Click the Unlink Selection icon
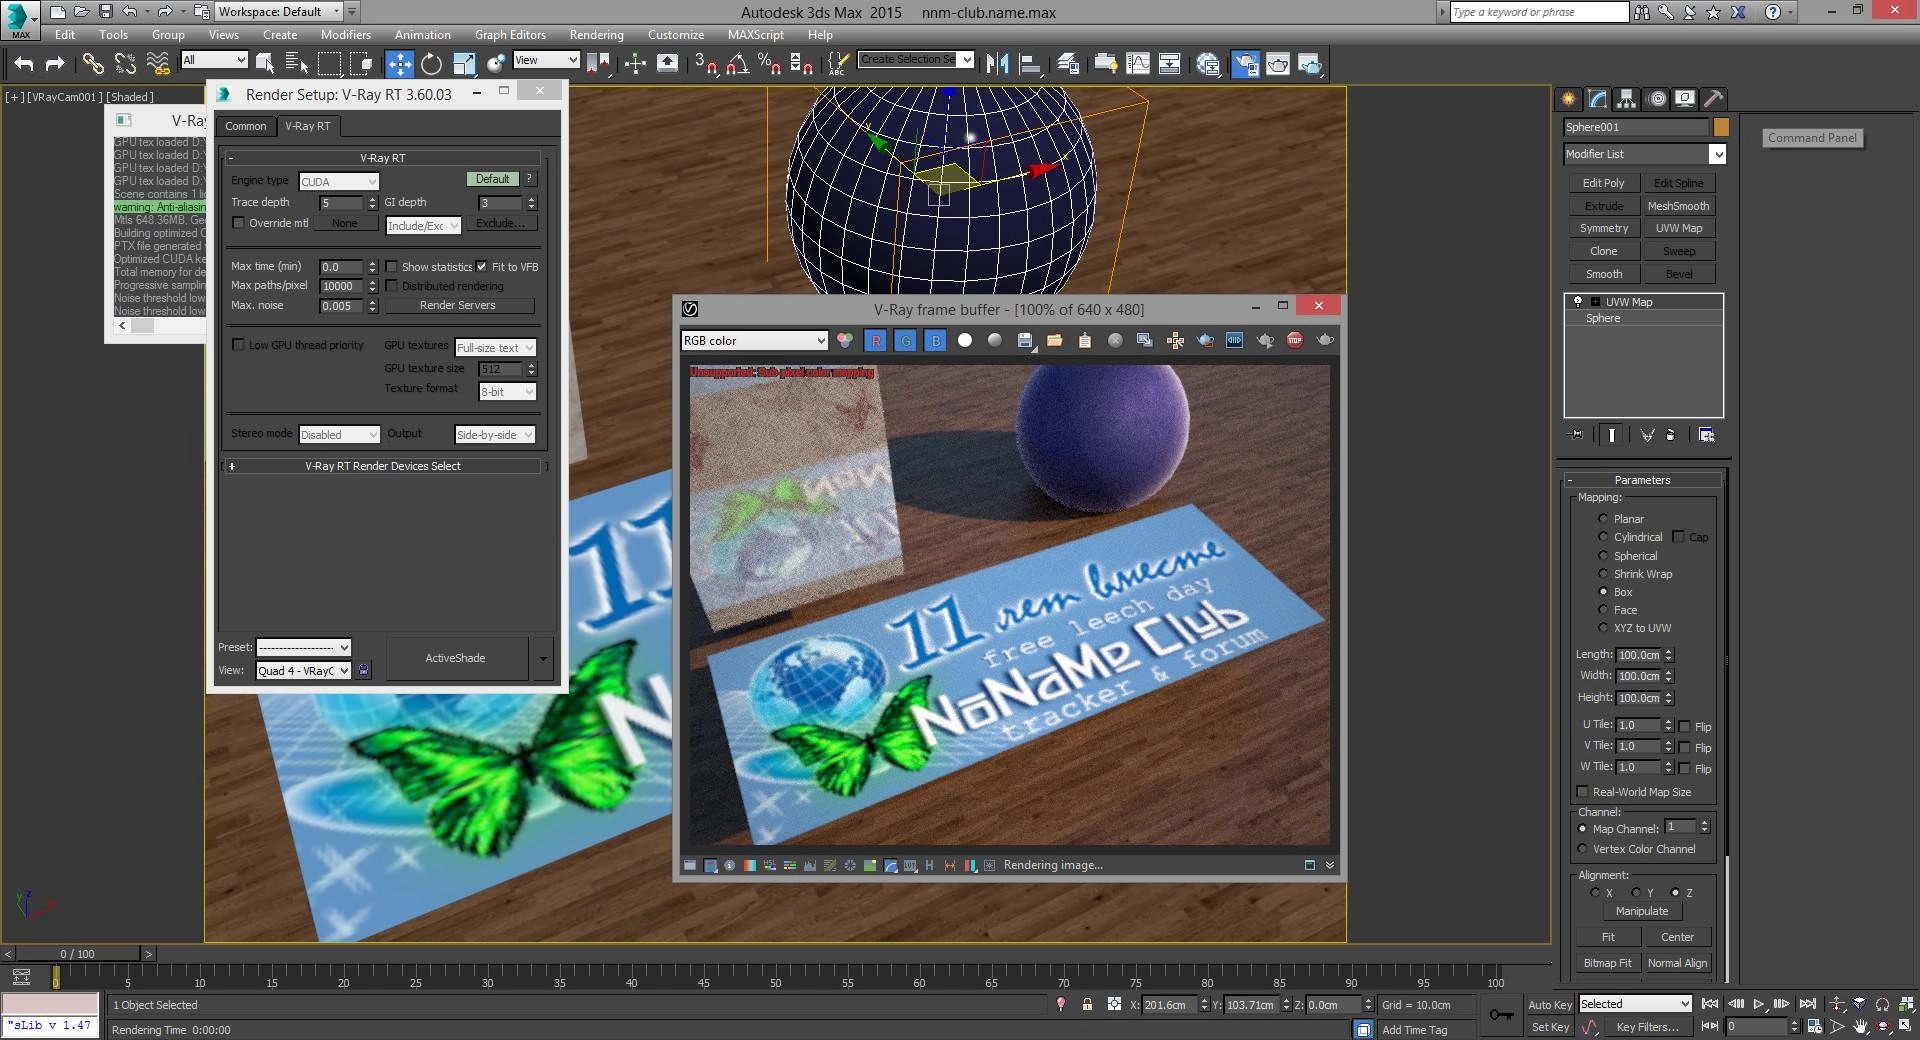 pos(125,64)
